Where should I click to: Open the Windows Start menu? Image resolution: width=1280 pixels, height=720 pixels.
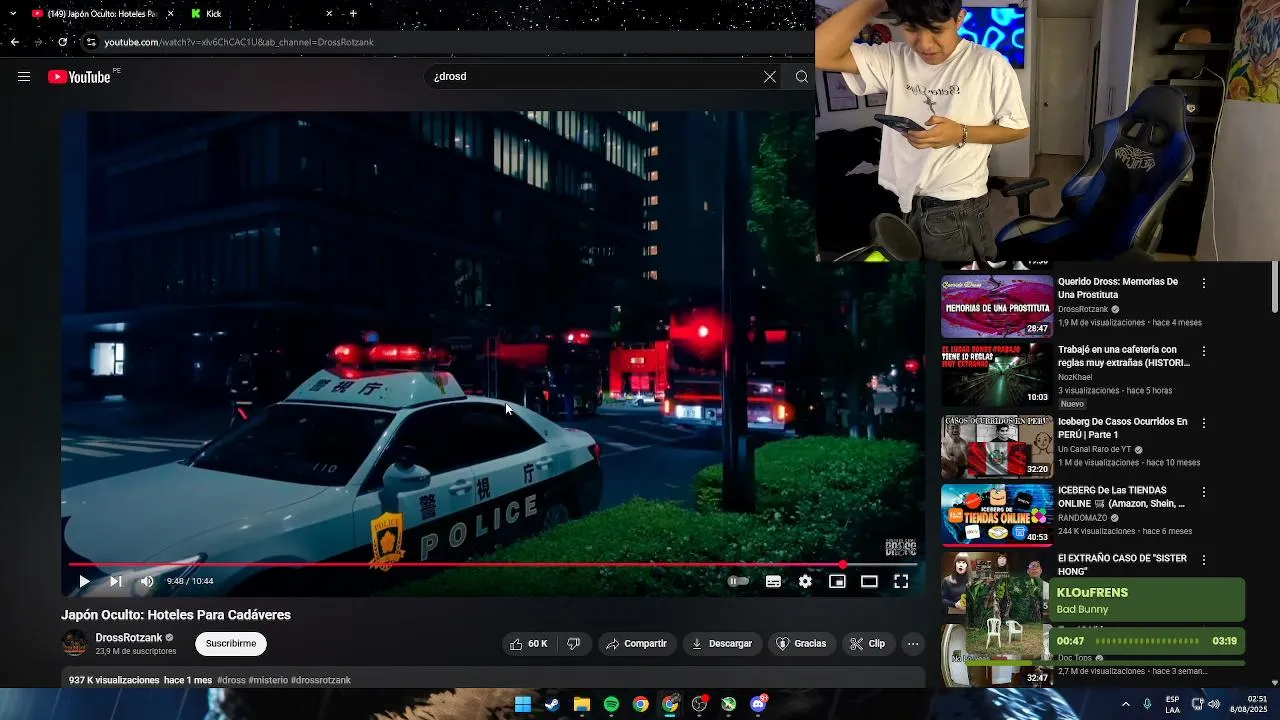pyautogui.click(x=522, y=704)
